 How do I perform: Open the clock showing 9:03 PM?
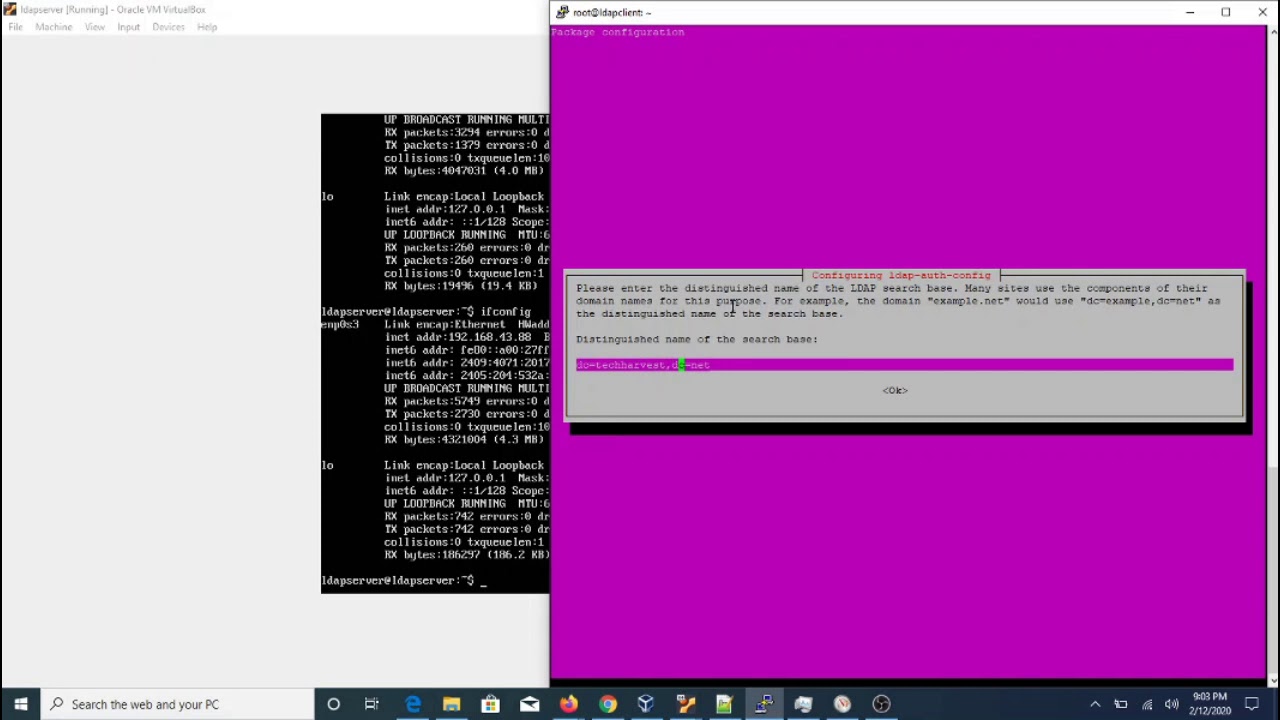click(x=1210, y=704)
